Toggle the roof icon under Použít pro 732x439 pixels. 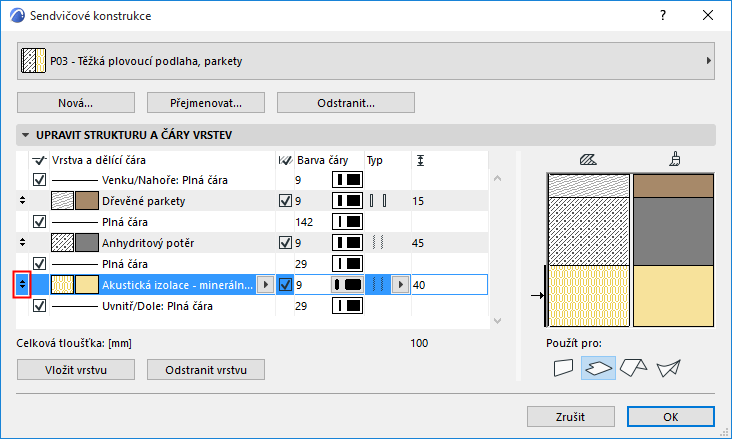(633, 368)
